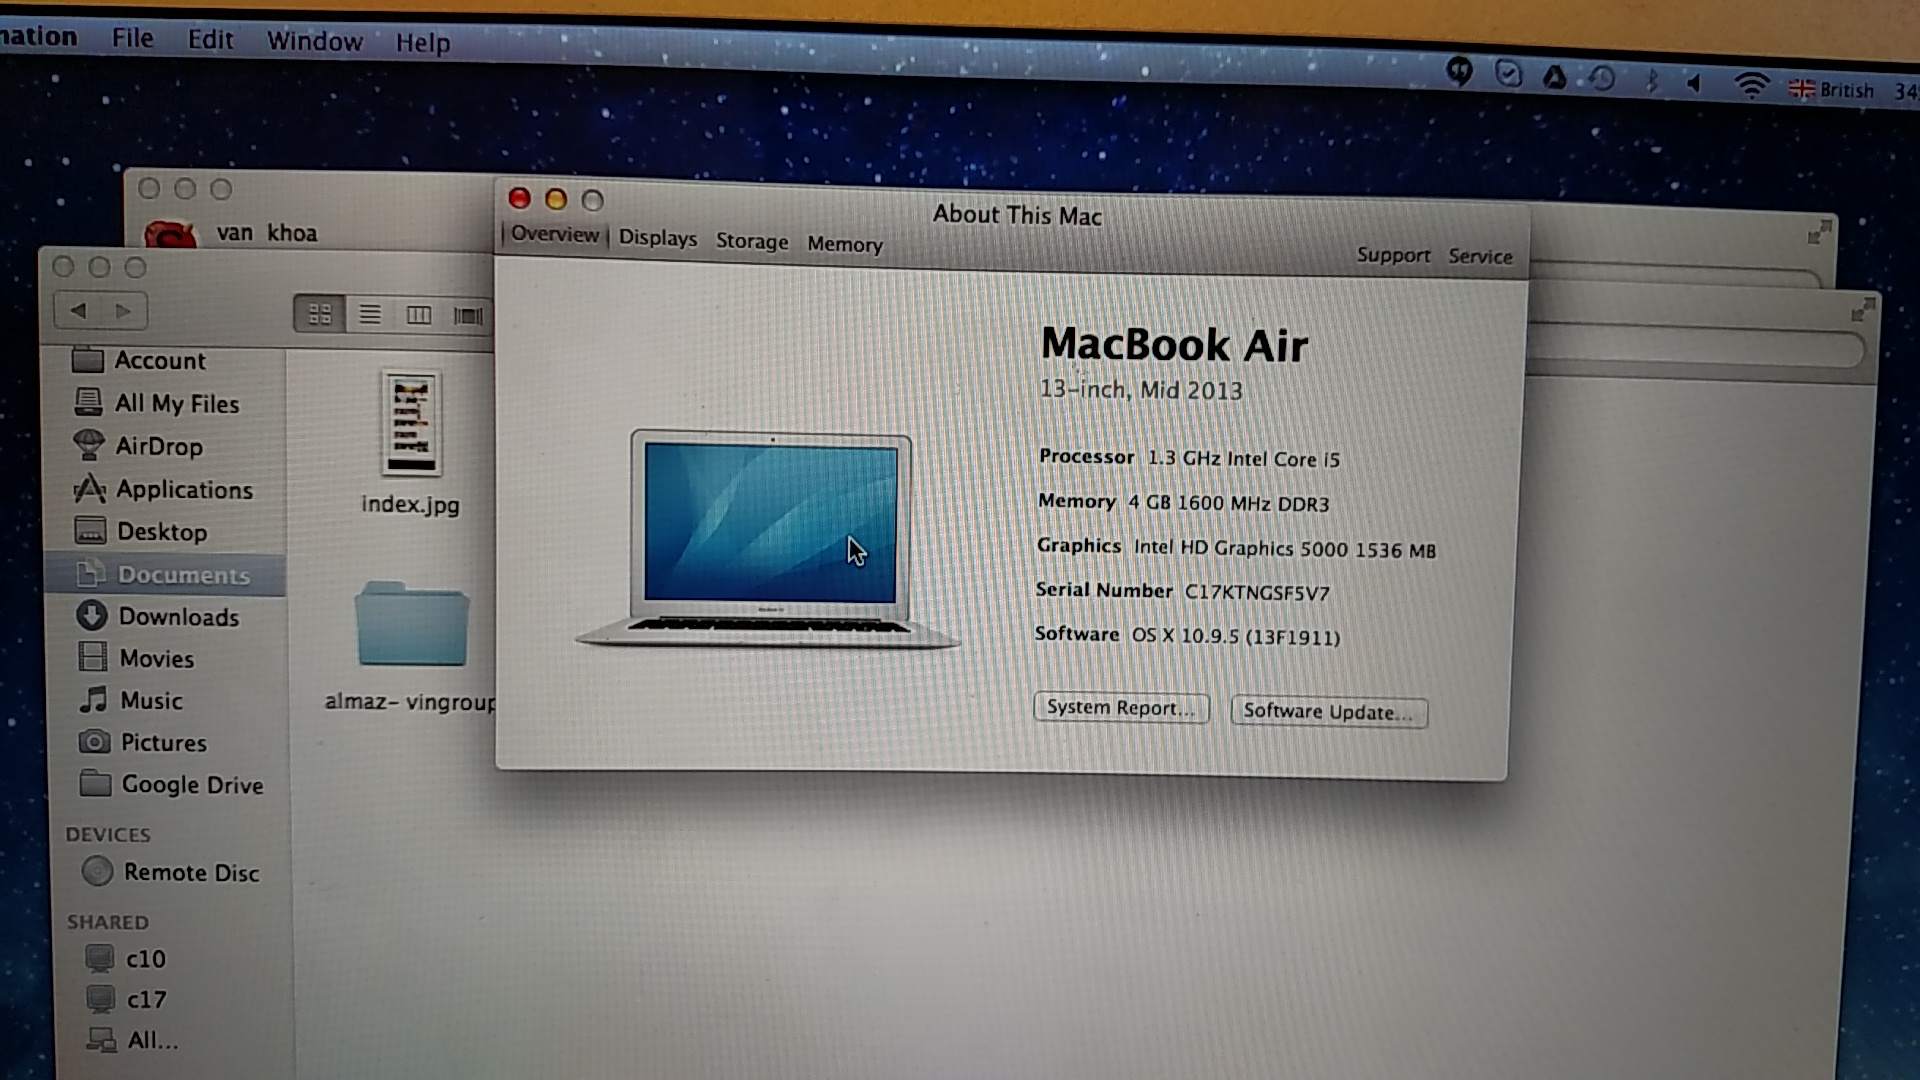The height and width of the screenshot is (1080, 1920).
Task: Open Google Drive menu bar icon
Action: click(x=1554, y=76)
